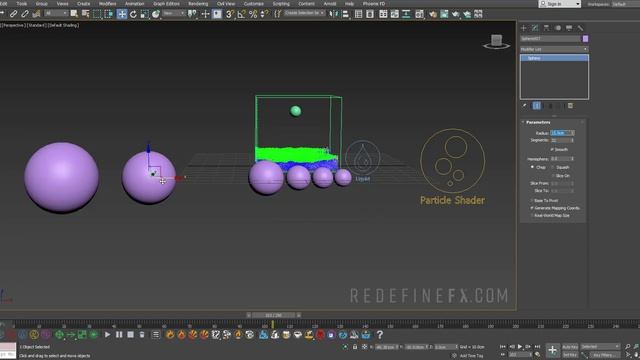640x360 pixels.
Task: Click Add Time Tag in status bar
Action: coord(471,356)
